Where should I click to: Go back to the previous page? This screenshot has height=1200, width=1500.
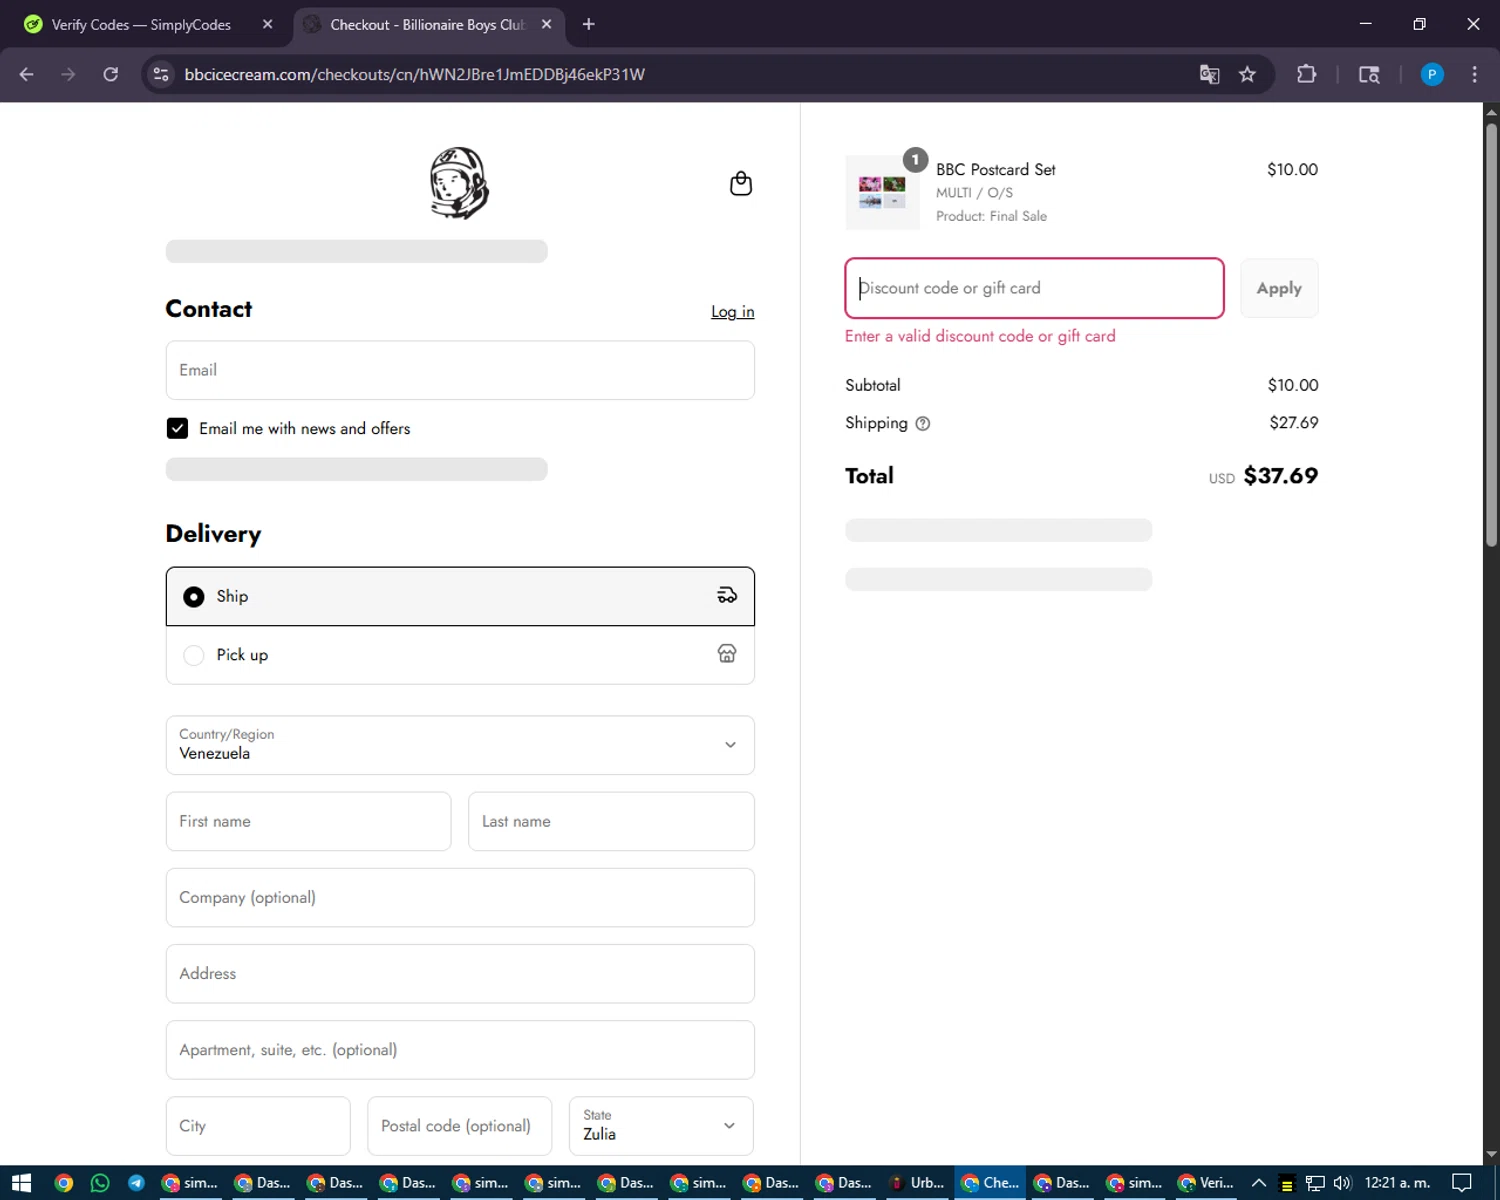[x=27, y=74]
